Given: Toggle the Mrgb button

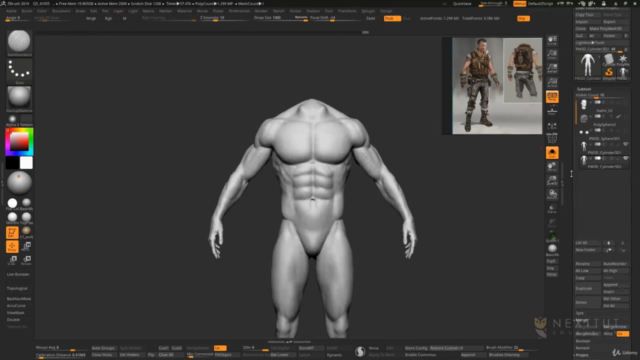Looking at the screenshot, I should click(x=91, y=18).
